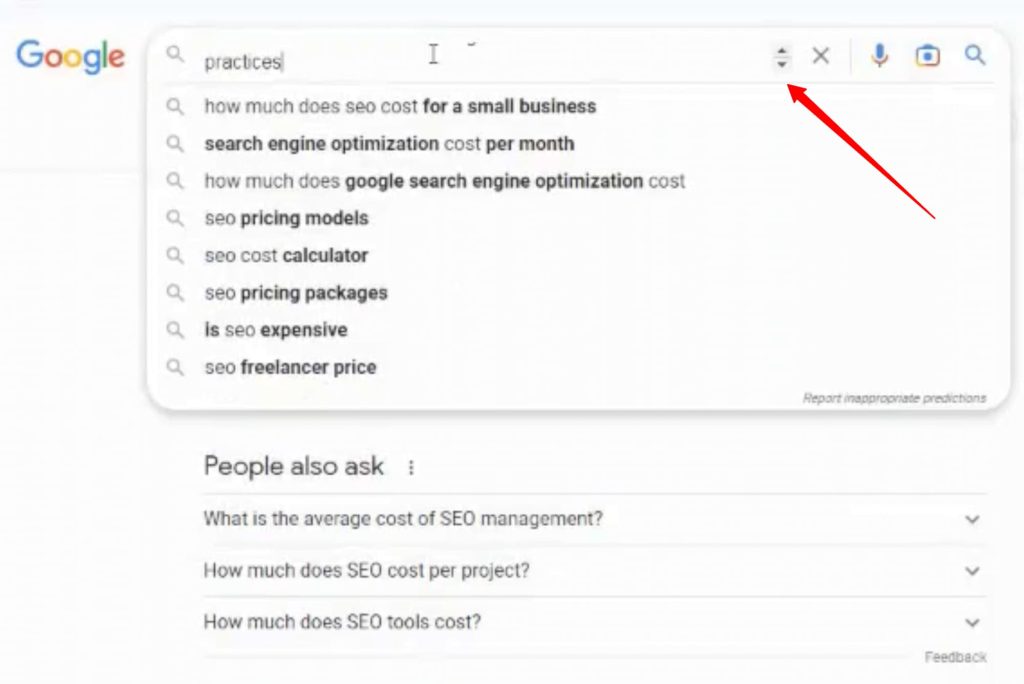Start voice search with the microphone icon
The image size is (1024, 684).
click(878, 56)
